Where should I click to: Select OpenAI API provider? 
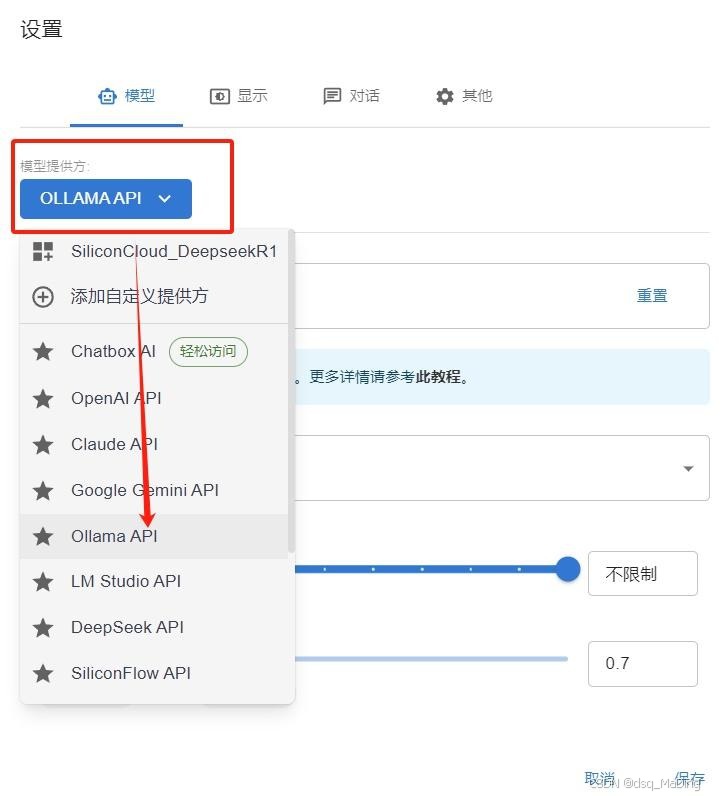point(154,399)
